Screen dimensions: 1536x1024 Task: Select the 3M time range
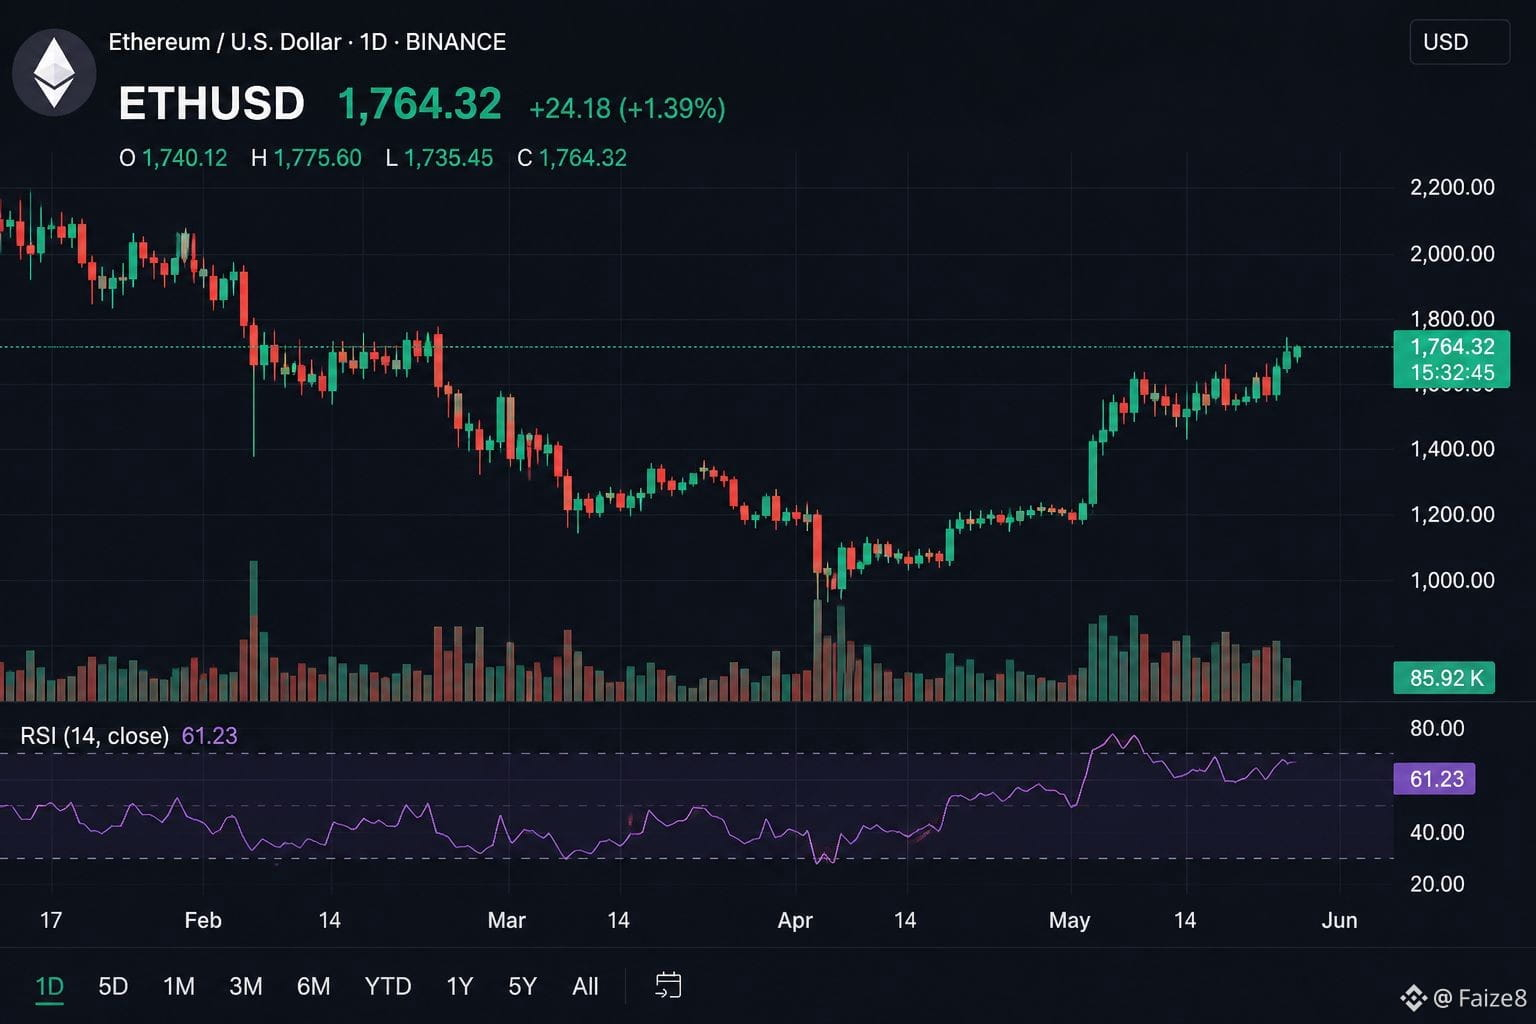246,986
